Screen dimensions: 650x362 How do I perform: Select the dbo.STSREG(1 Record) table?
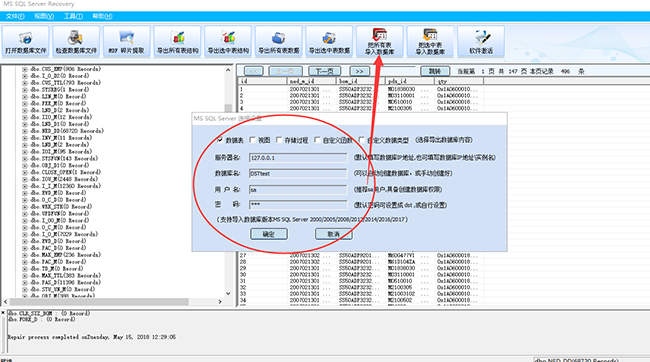(x=60, y=90)
